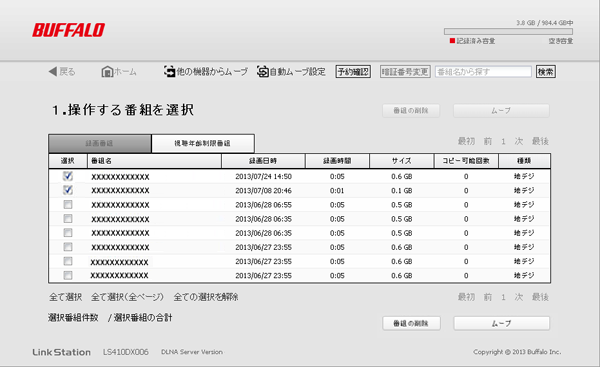Click the 検索 search button
600x367 pixels.
546,72
